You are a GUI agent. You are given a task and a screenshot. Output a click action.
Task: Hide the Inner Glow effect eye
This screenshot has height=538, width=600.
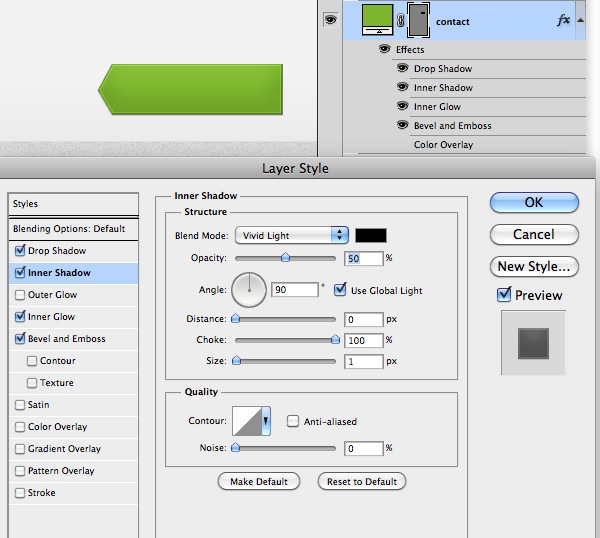pos(402,106)
